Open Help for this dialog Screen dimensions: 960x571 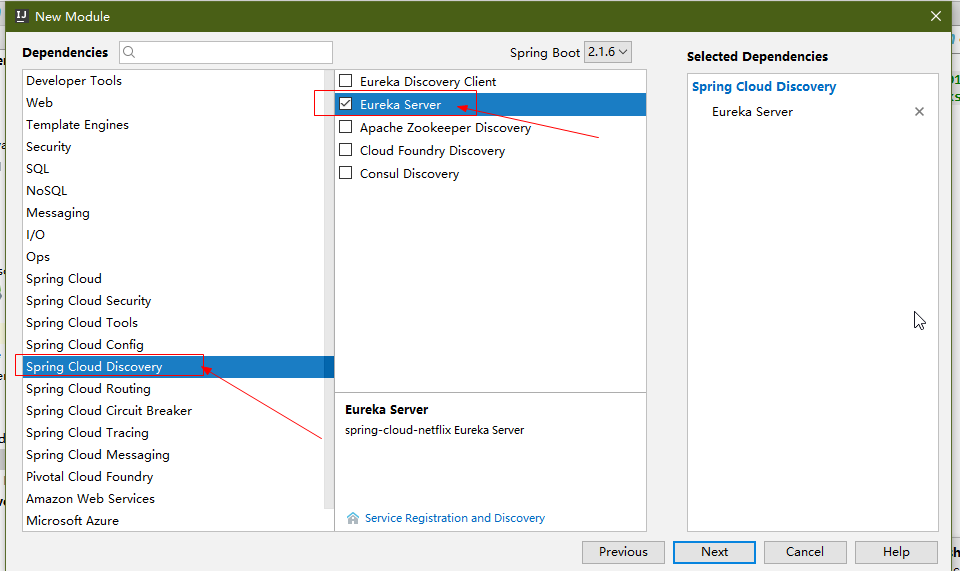pos(896,552)
